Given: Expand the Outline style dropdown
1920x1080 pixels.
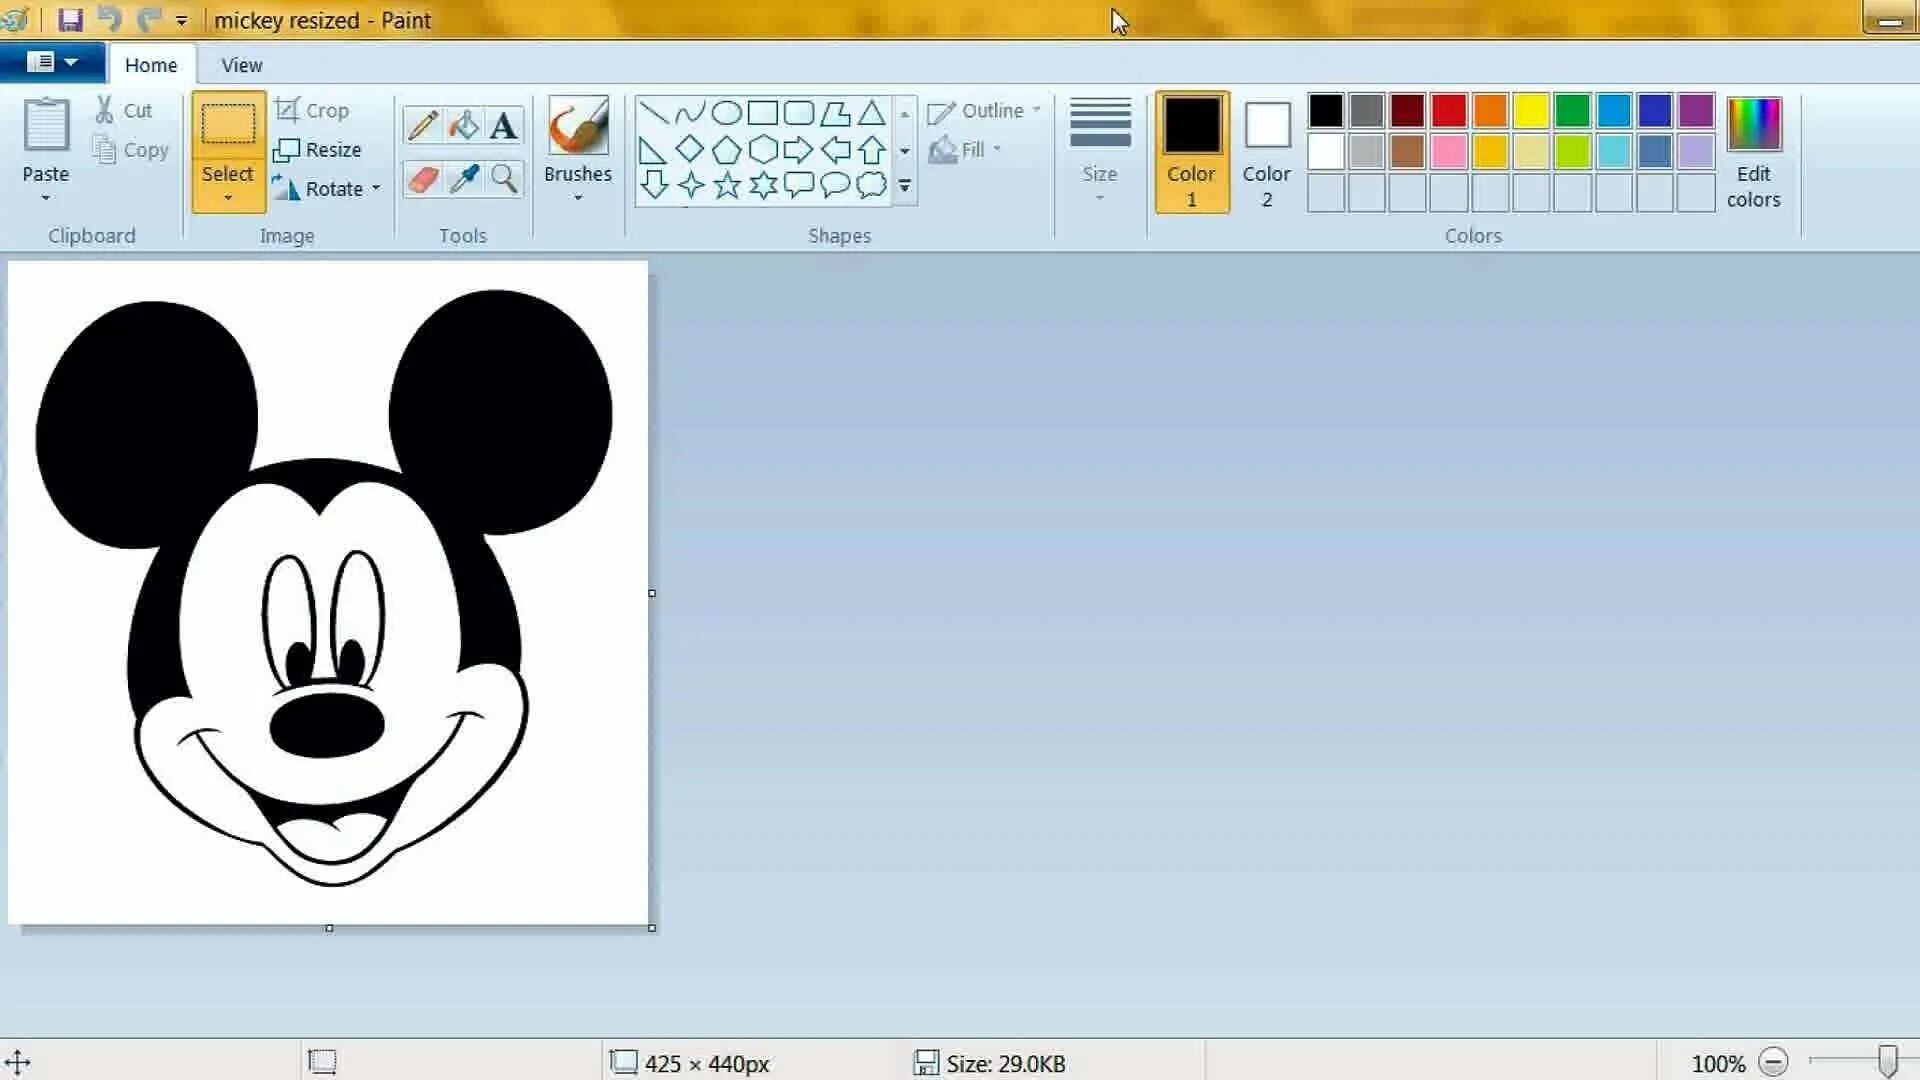Looking at the screenshot, I should click(1038, 109).
